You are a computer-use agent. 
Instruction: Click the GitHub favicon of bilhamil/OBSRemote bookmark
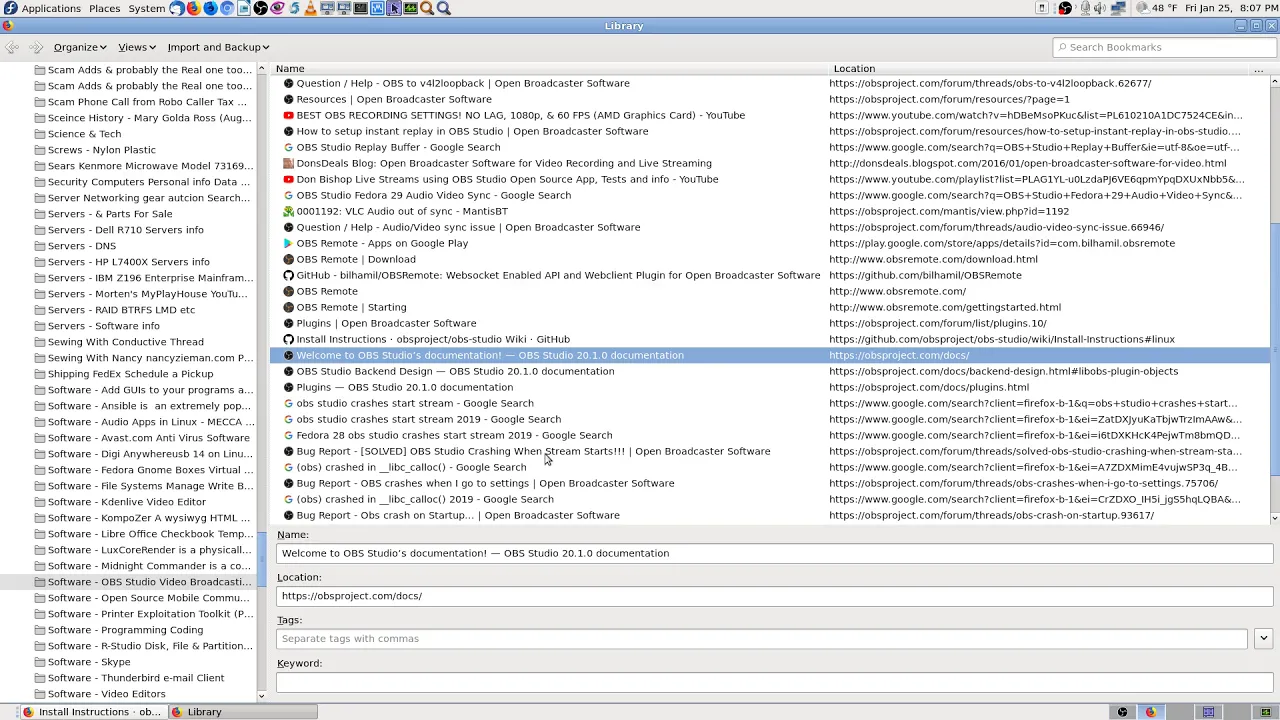coord(288,275)
